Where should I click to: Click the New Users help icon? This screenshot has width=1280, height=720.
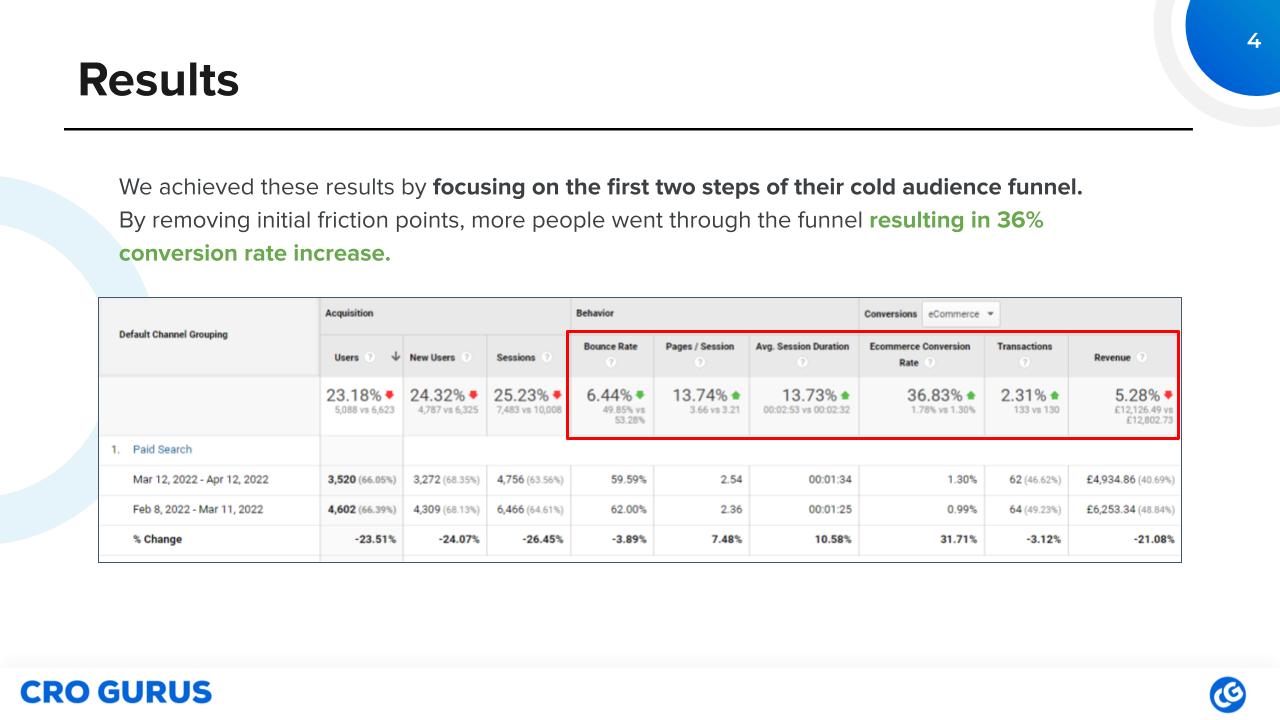tap(466, 357)
